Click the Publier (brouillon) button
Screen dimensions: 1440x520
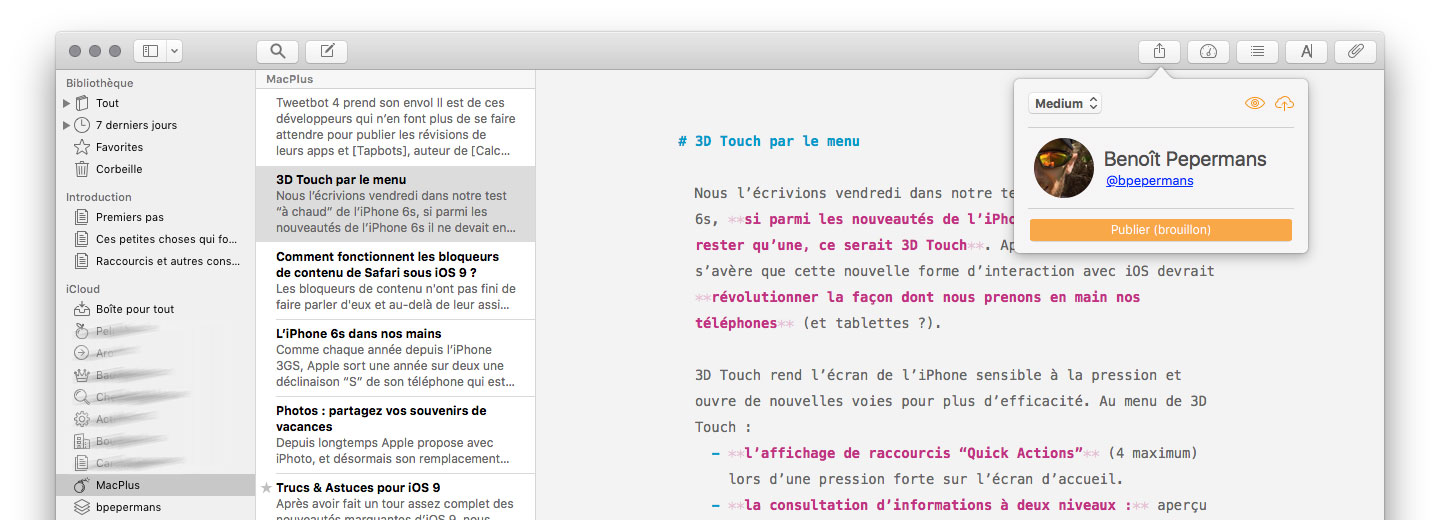click(1161, 230)
